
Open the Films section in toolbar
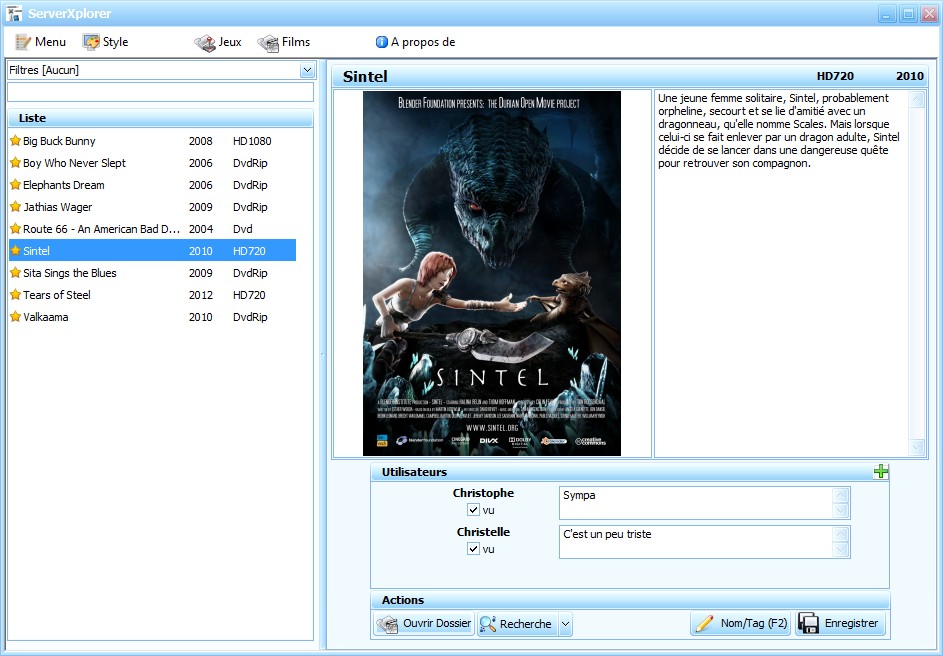[284, 42]
